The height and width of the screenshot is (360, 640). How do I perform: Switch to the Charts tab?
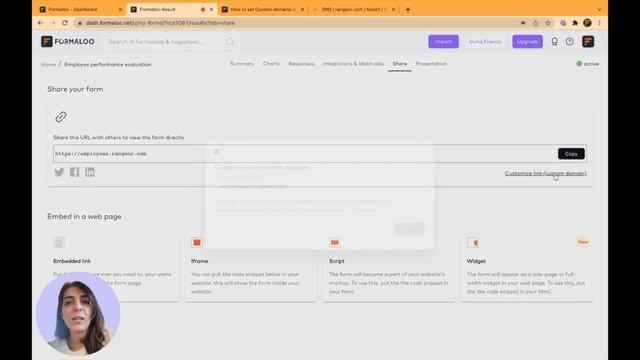point(271,64)
